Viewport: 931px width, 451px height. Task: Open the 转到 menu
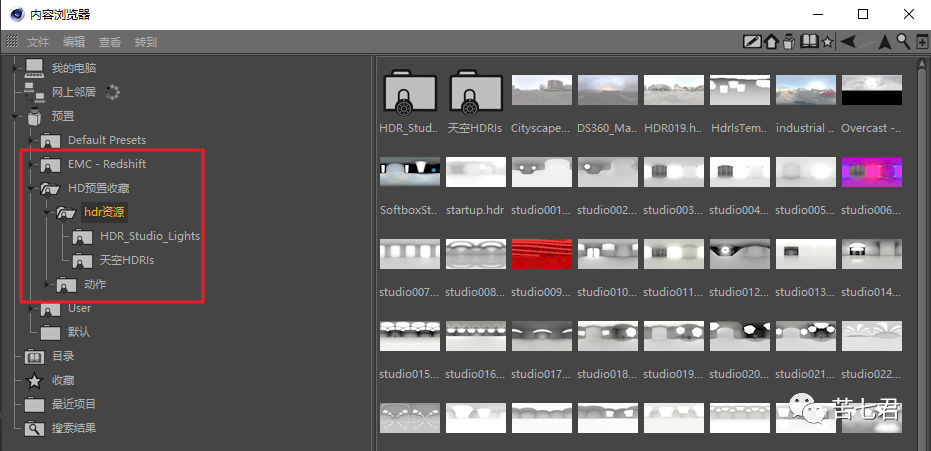click(145, 42)
